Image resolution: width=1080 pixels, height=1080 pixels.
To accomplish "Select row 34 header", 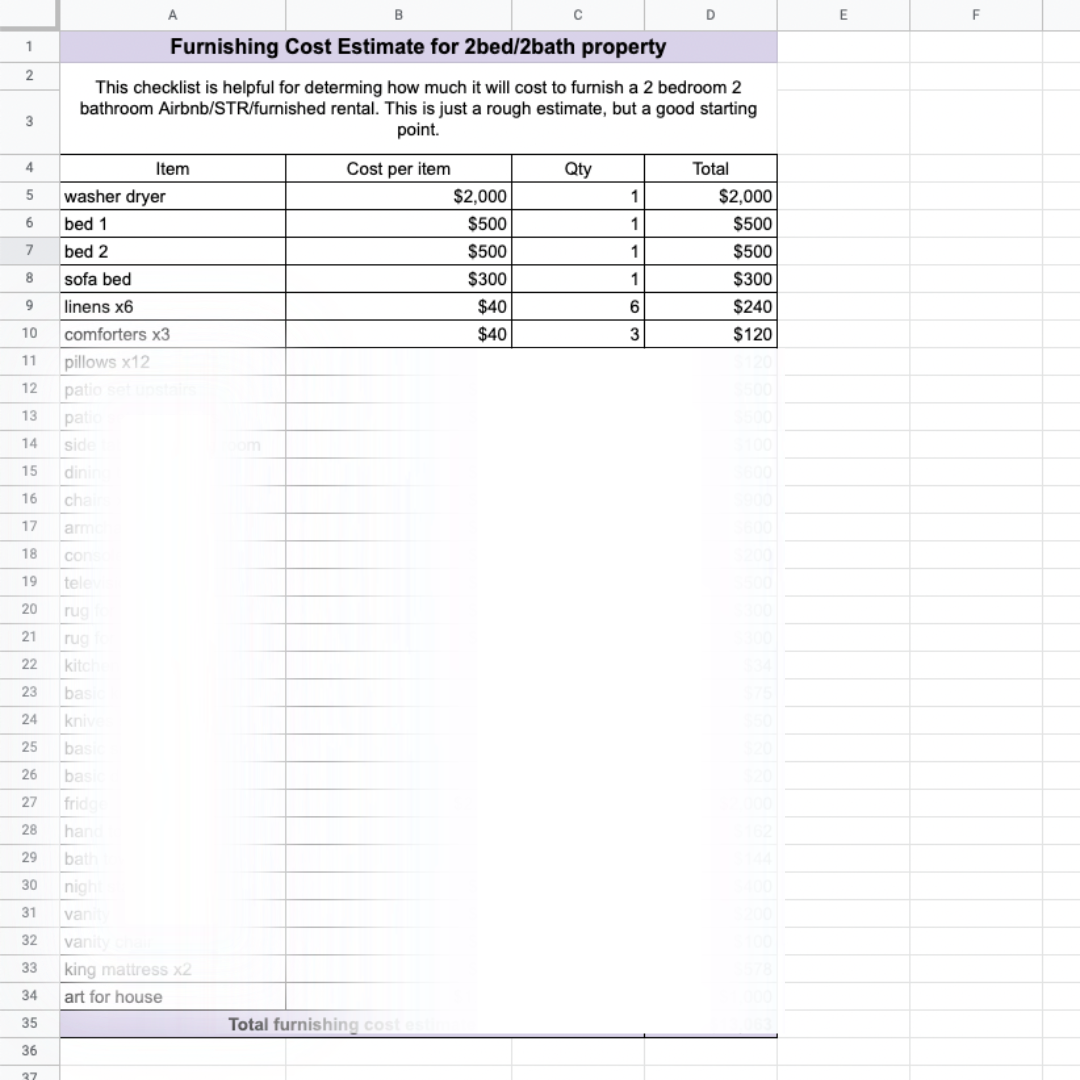I will (x=29, y=996).
